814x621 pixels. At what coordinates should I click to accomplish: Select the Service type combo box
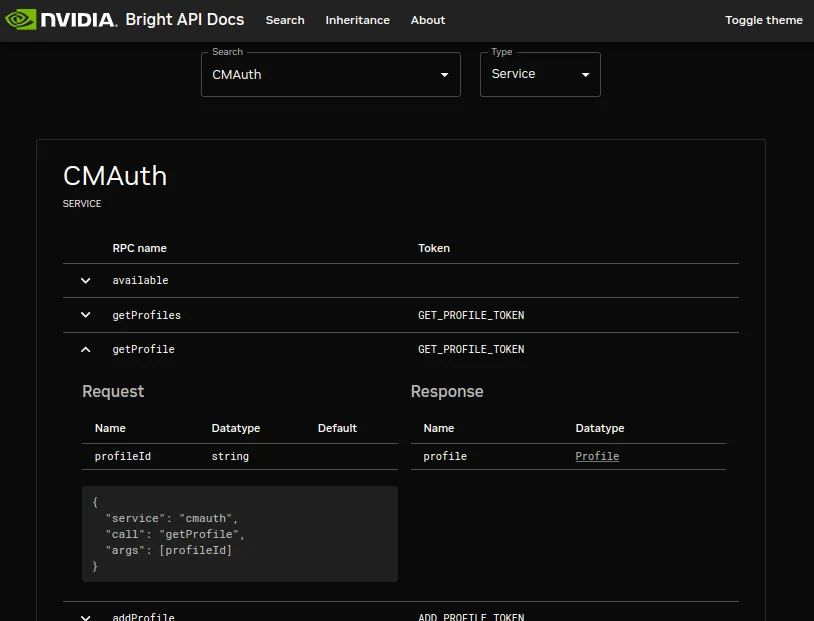tap(540, 74)
